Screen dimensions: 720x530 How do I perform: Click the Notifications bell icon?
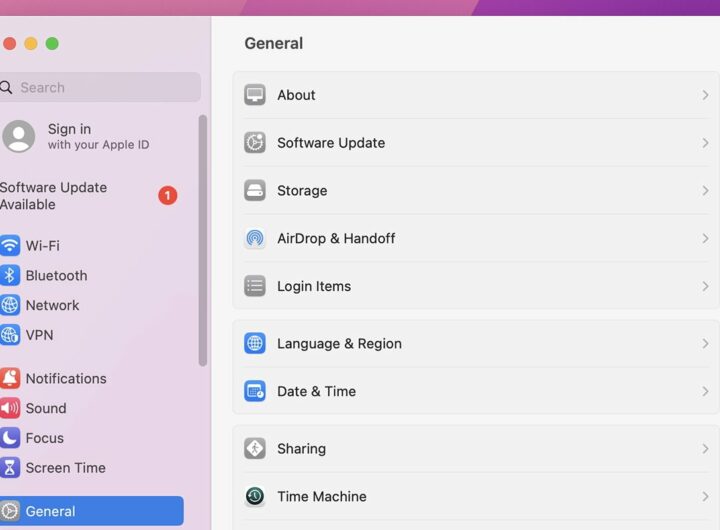(x=10, y=378)
